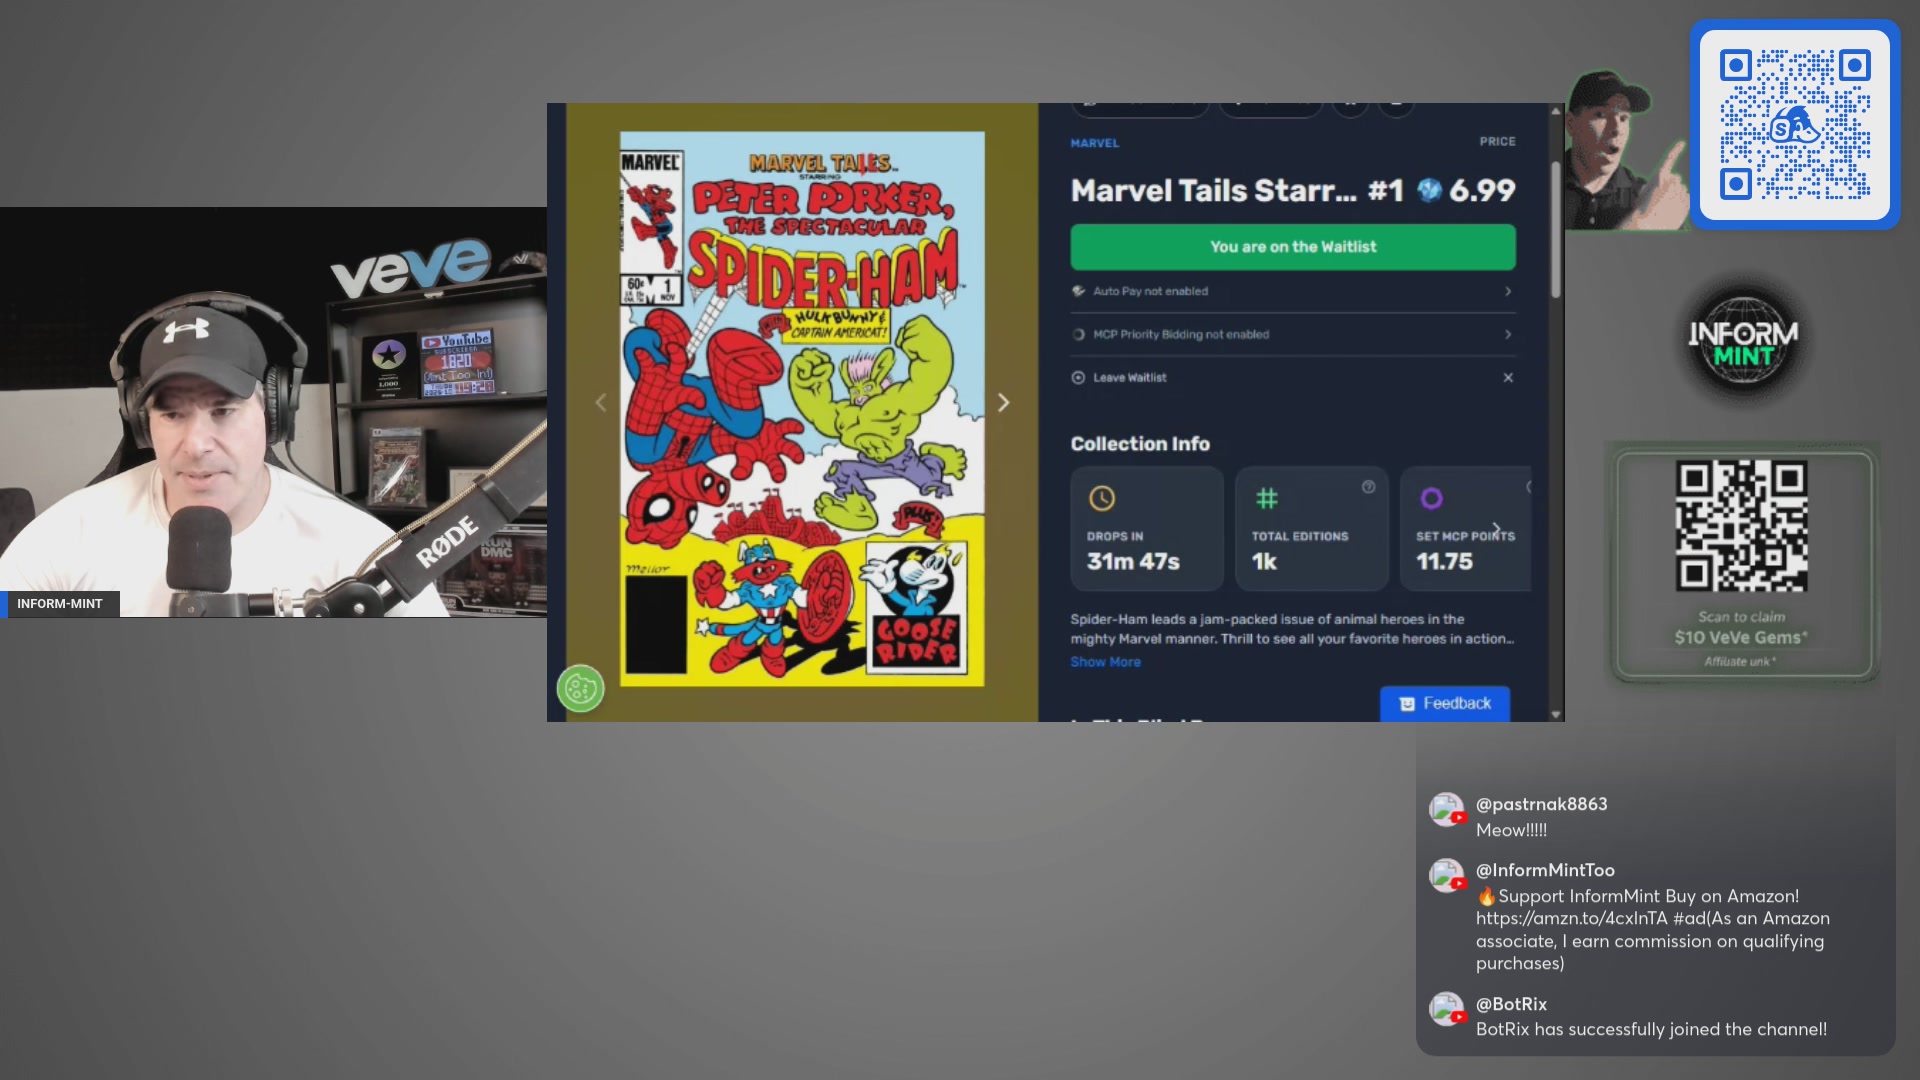
Task: Click @pastrnak8863 avatar in chat
Action: pos(1446,810)
